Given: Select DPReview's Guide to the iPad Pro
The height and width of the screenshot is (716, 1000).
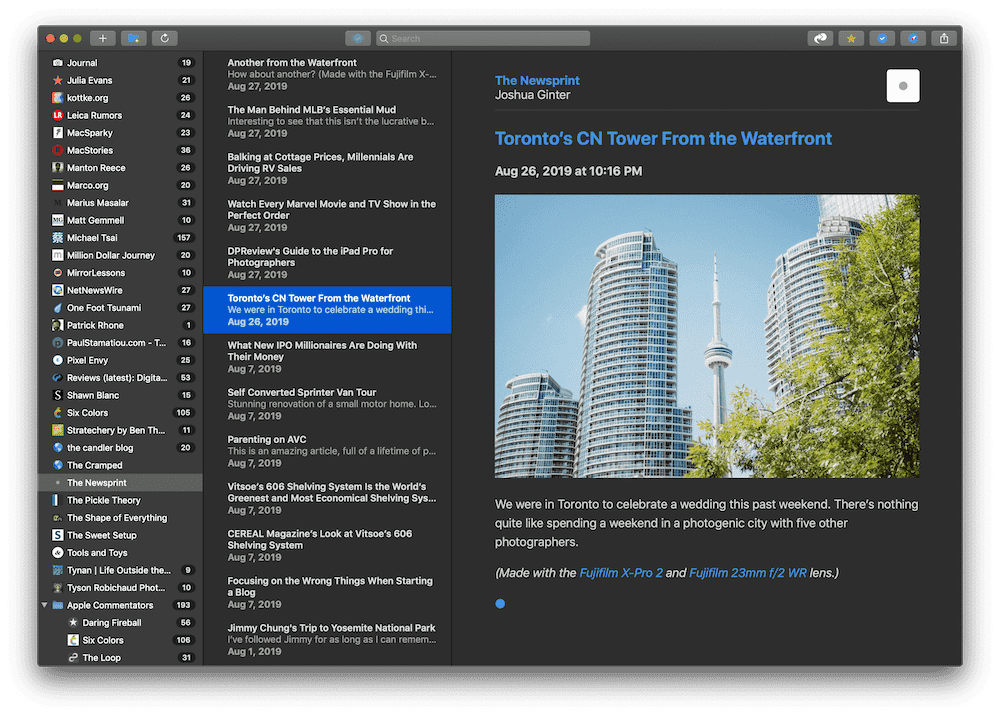Looking at the screenshot, I should (327, 263).
